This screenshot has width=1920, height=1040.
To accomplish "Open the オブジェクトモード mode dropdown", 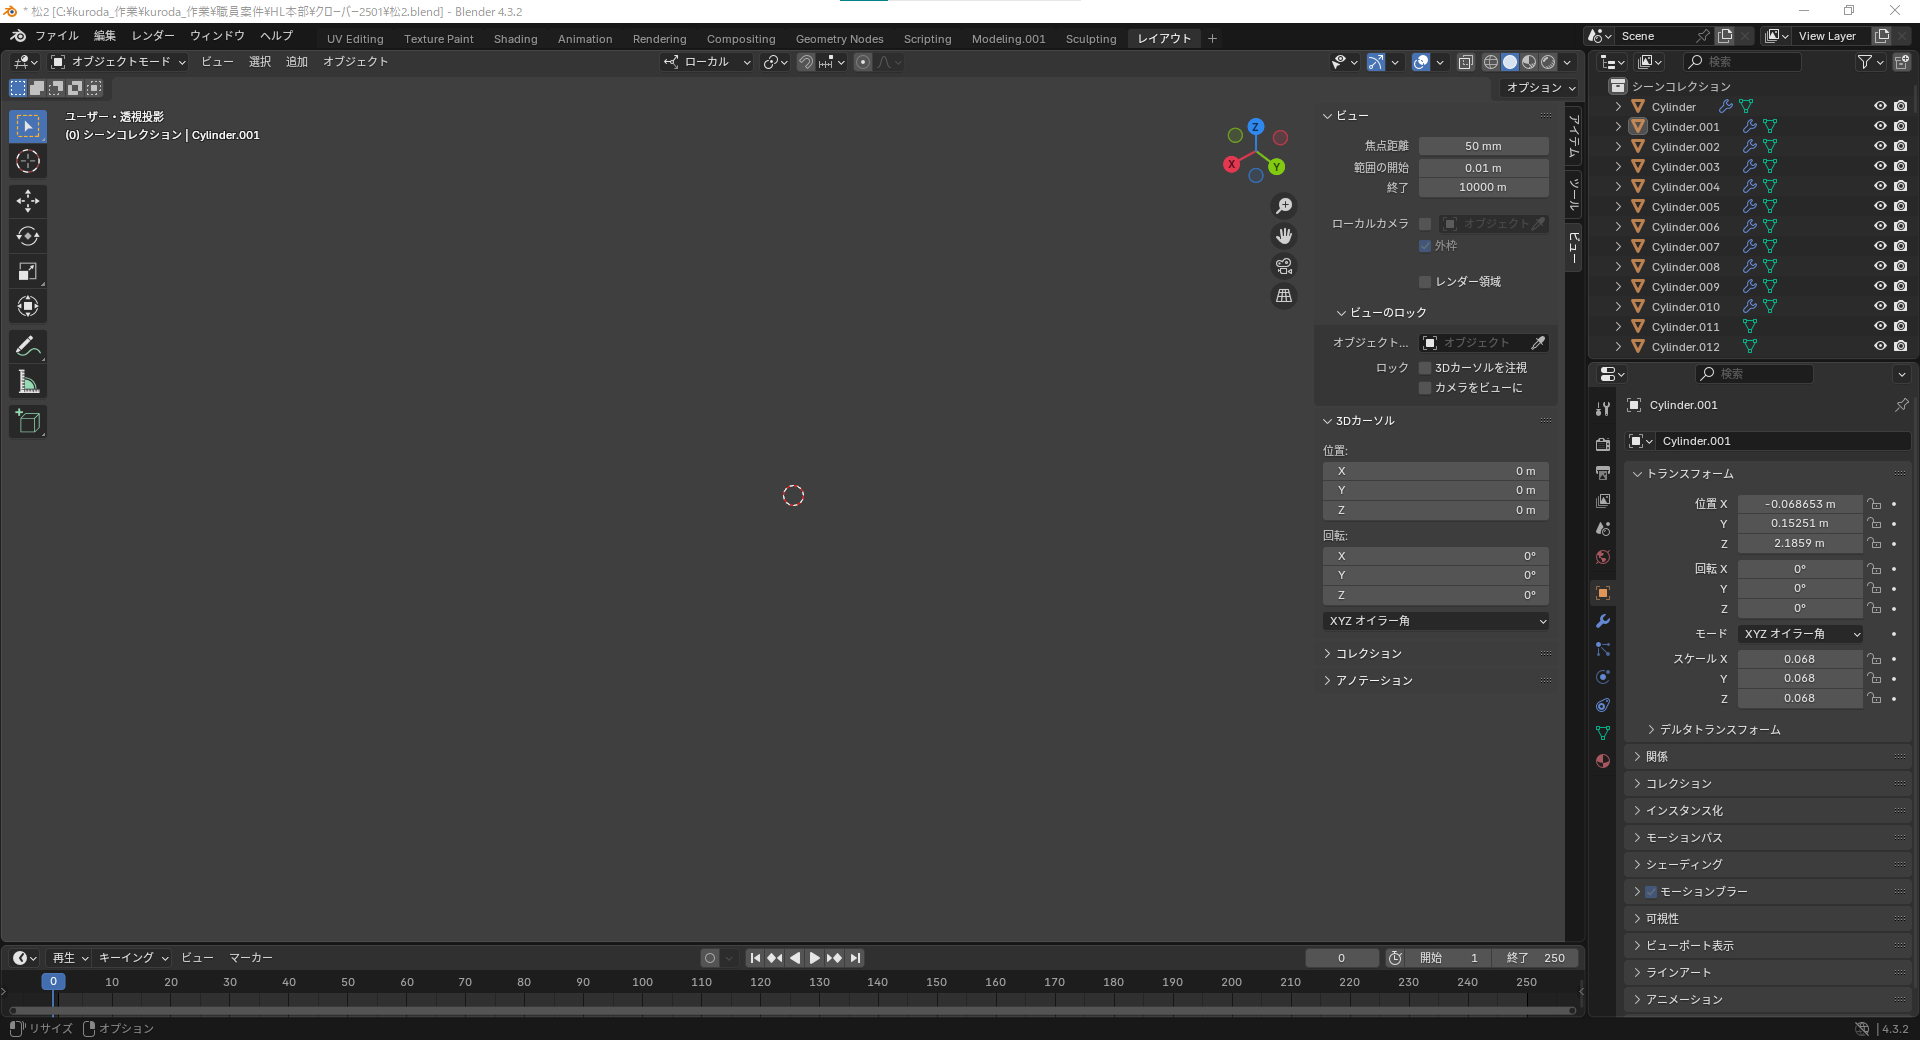I will (x=119, y=62).
